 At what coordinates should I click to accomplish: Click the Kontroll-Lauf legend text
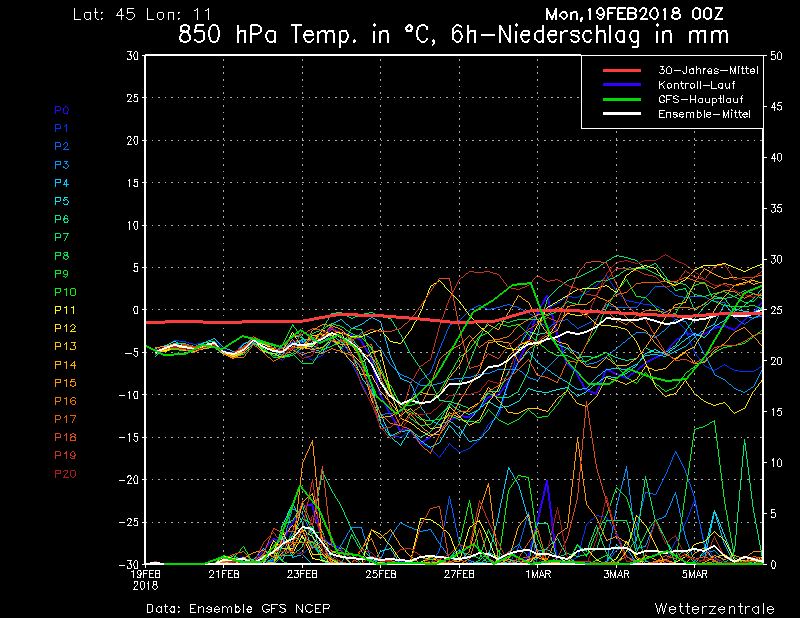coord(696,85)
